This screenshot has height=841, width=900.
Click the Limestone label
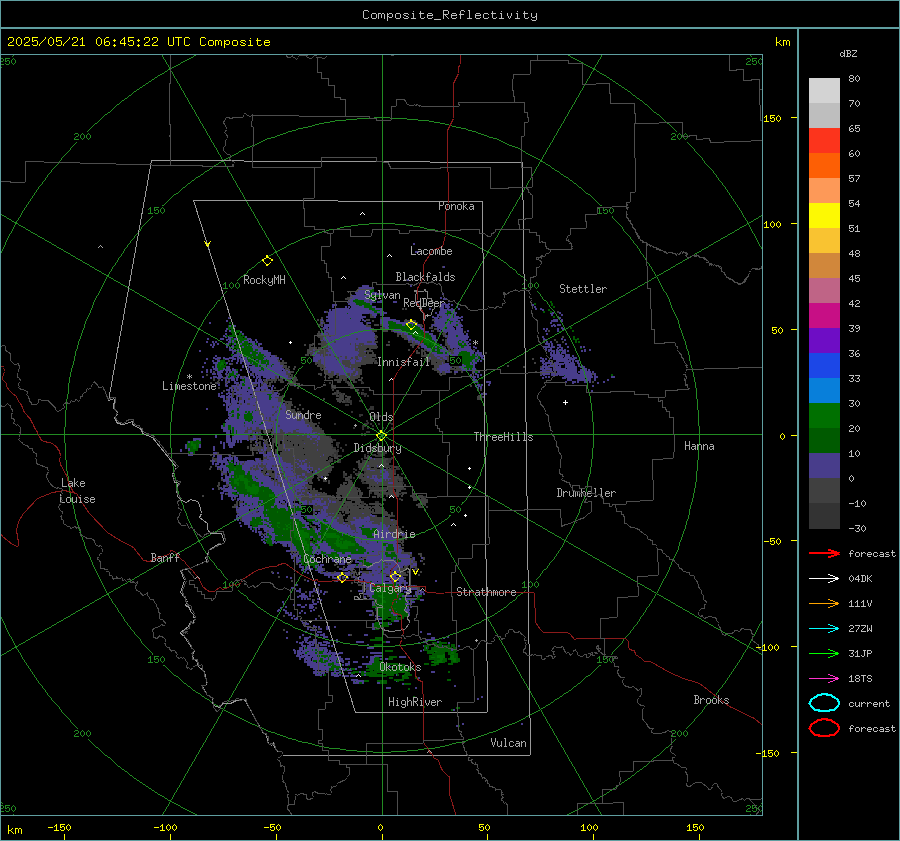click(x=189, y=386)
